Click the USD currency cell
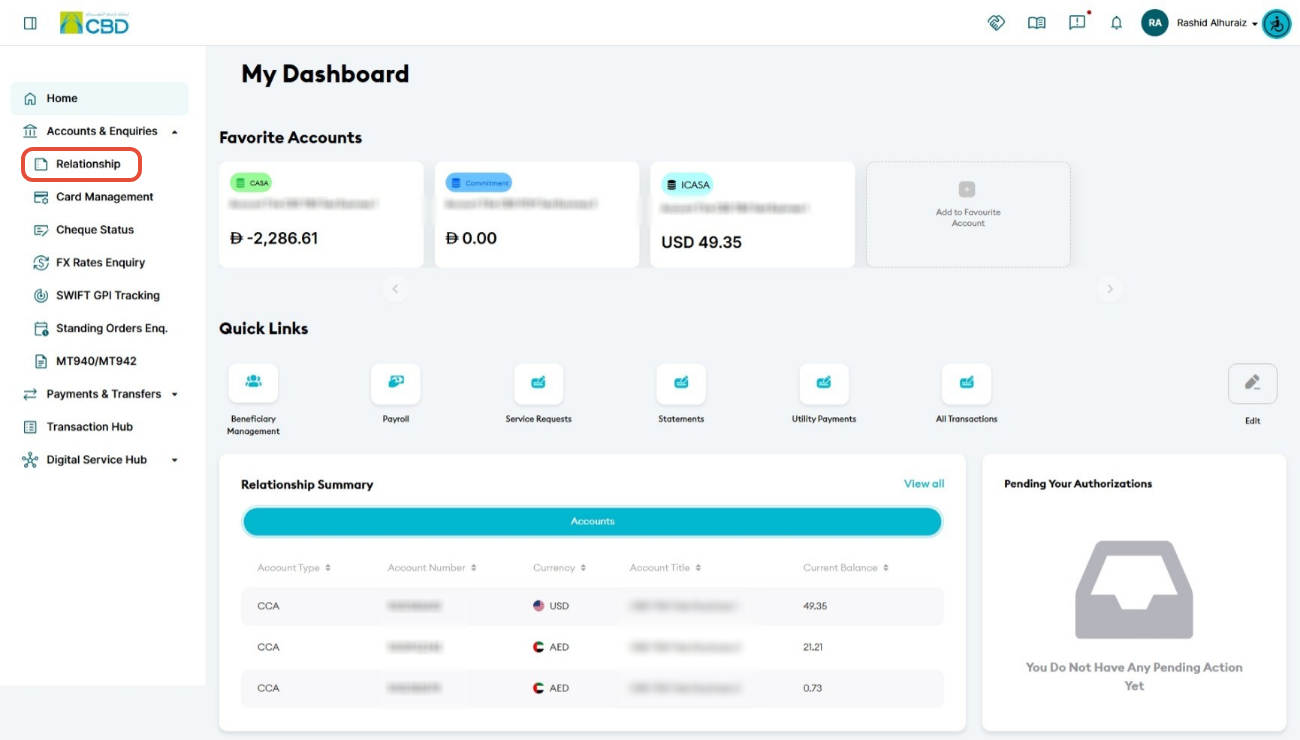The image size is (1300, 740). (x=551, y=606)
